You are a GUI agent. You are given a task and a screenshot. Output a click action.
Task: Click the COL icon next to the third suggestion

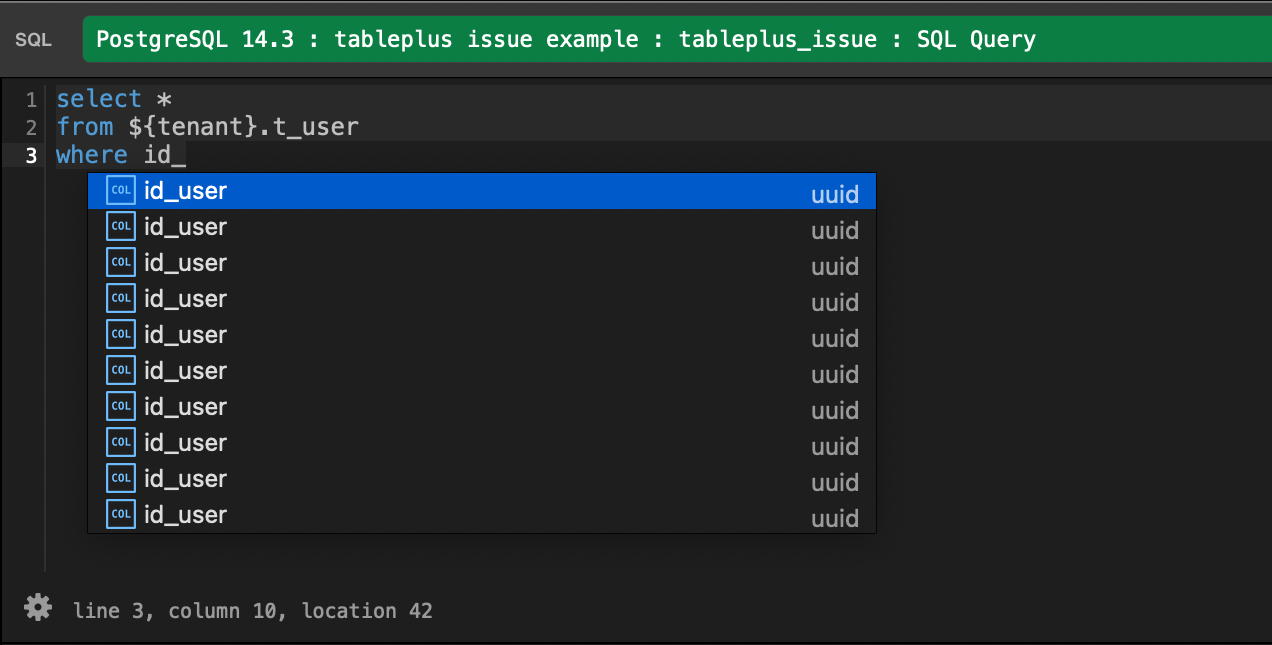point(120,262)
